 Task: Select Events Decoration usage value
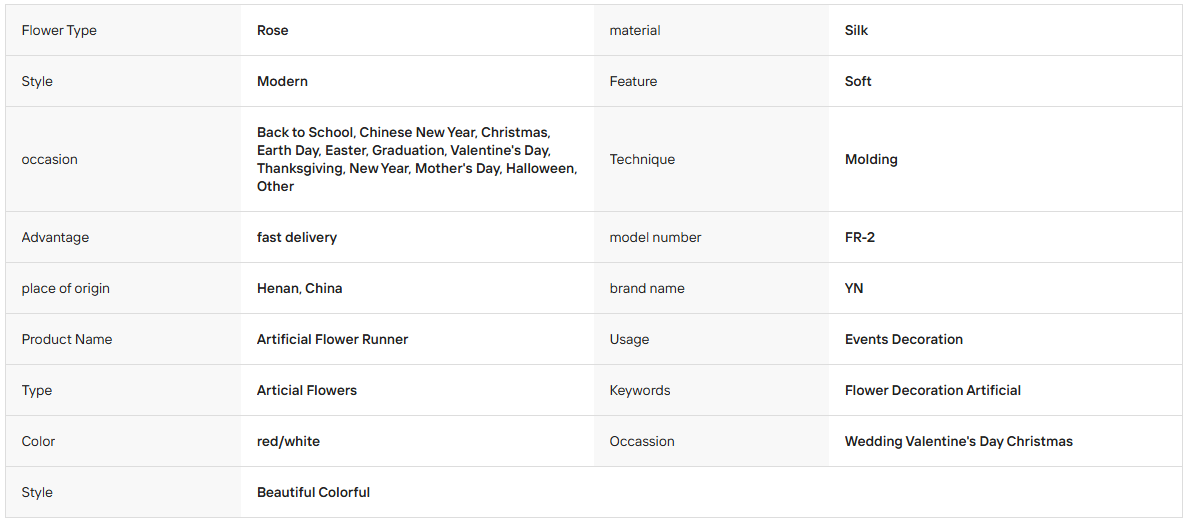[904, 339]
